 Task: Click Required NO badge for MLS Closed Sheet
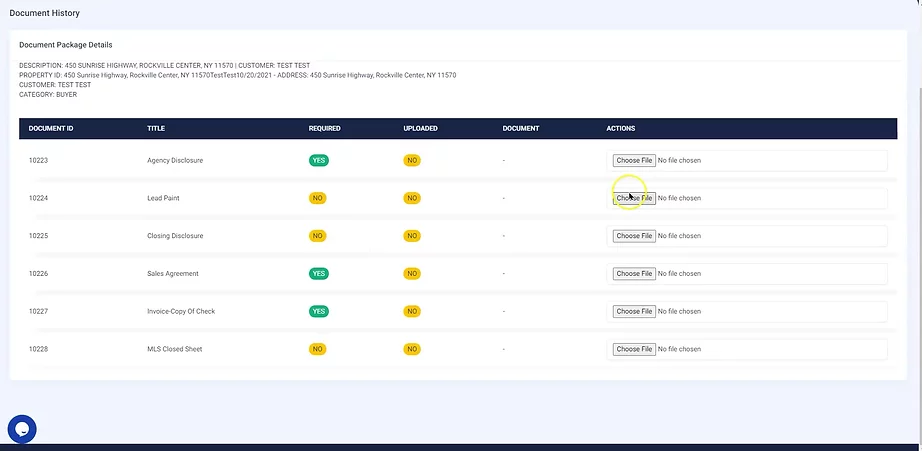318,349
